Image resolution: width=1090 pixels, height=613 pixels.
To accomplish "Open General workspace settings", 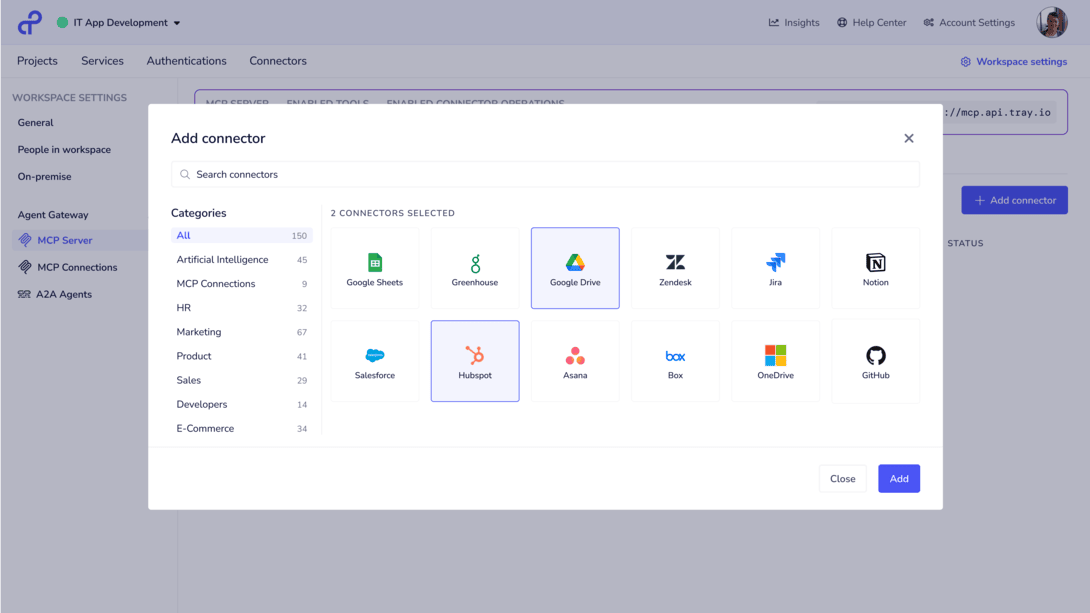I will 35,122.
